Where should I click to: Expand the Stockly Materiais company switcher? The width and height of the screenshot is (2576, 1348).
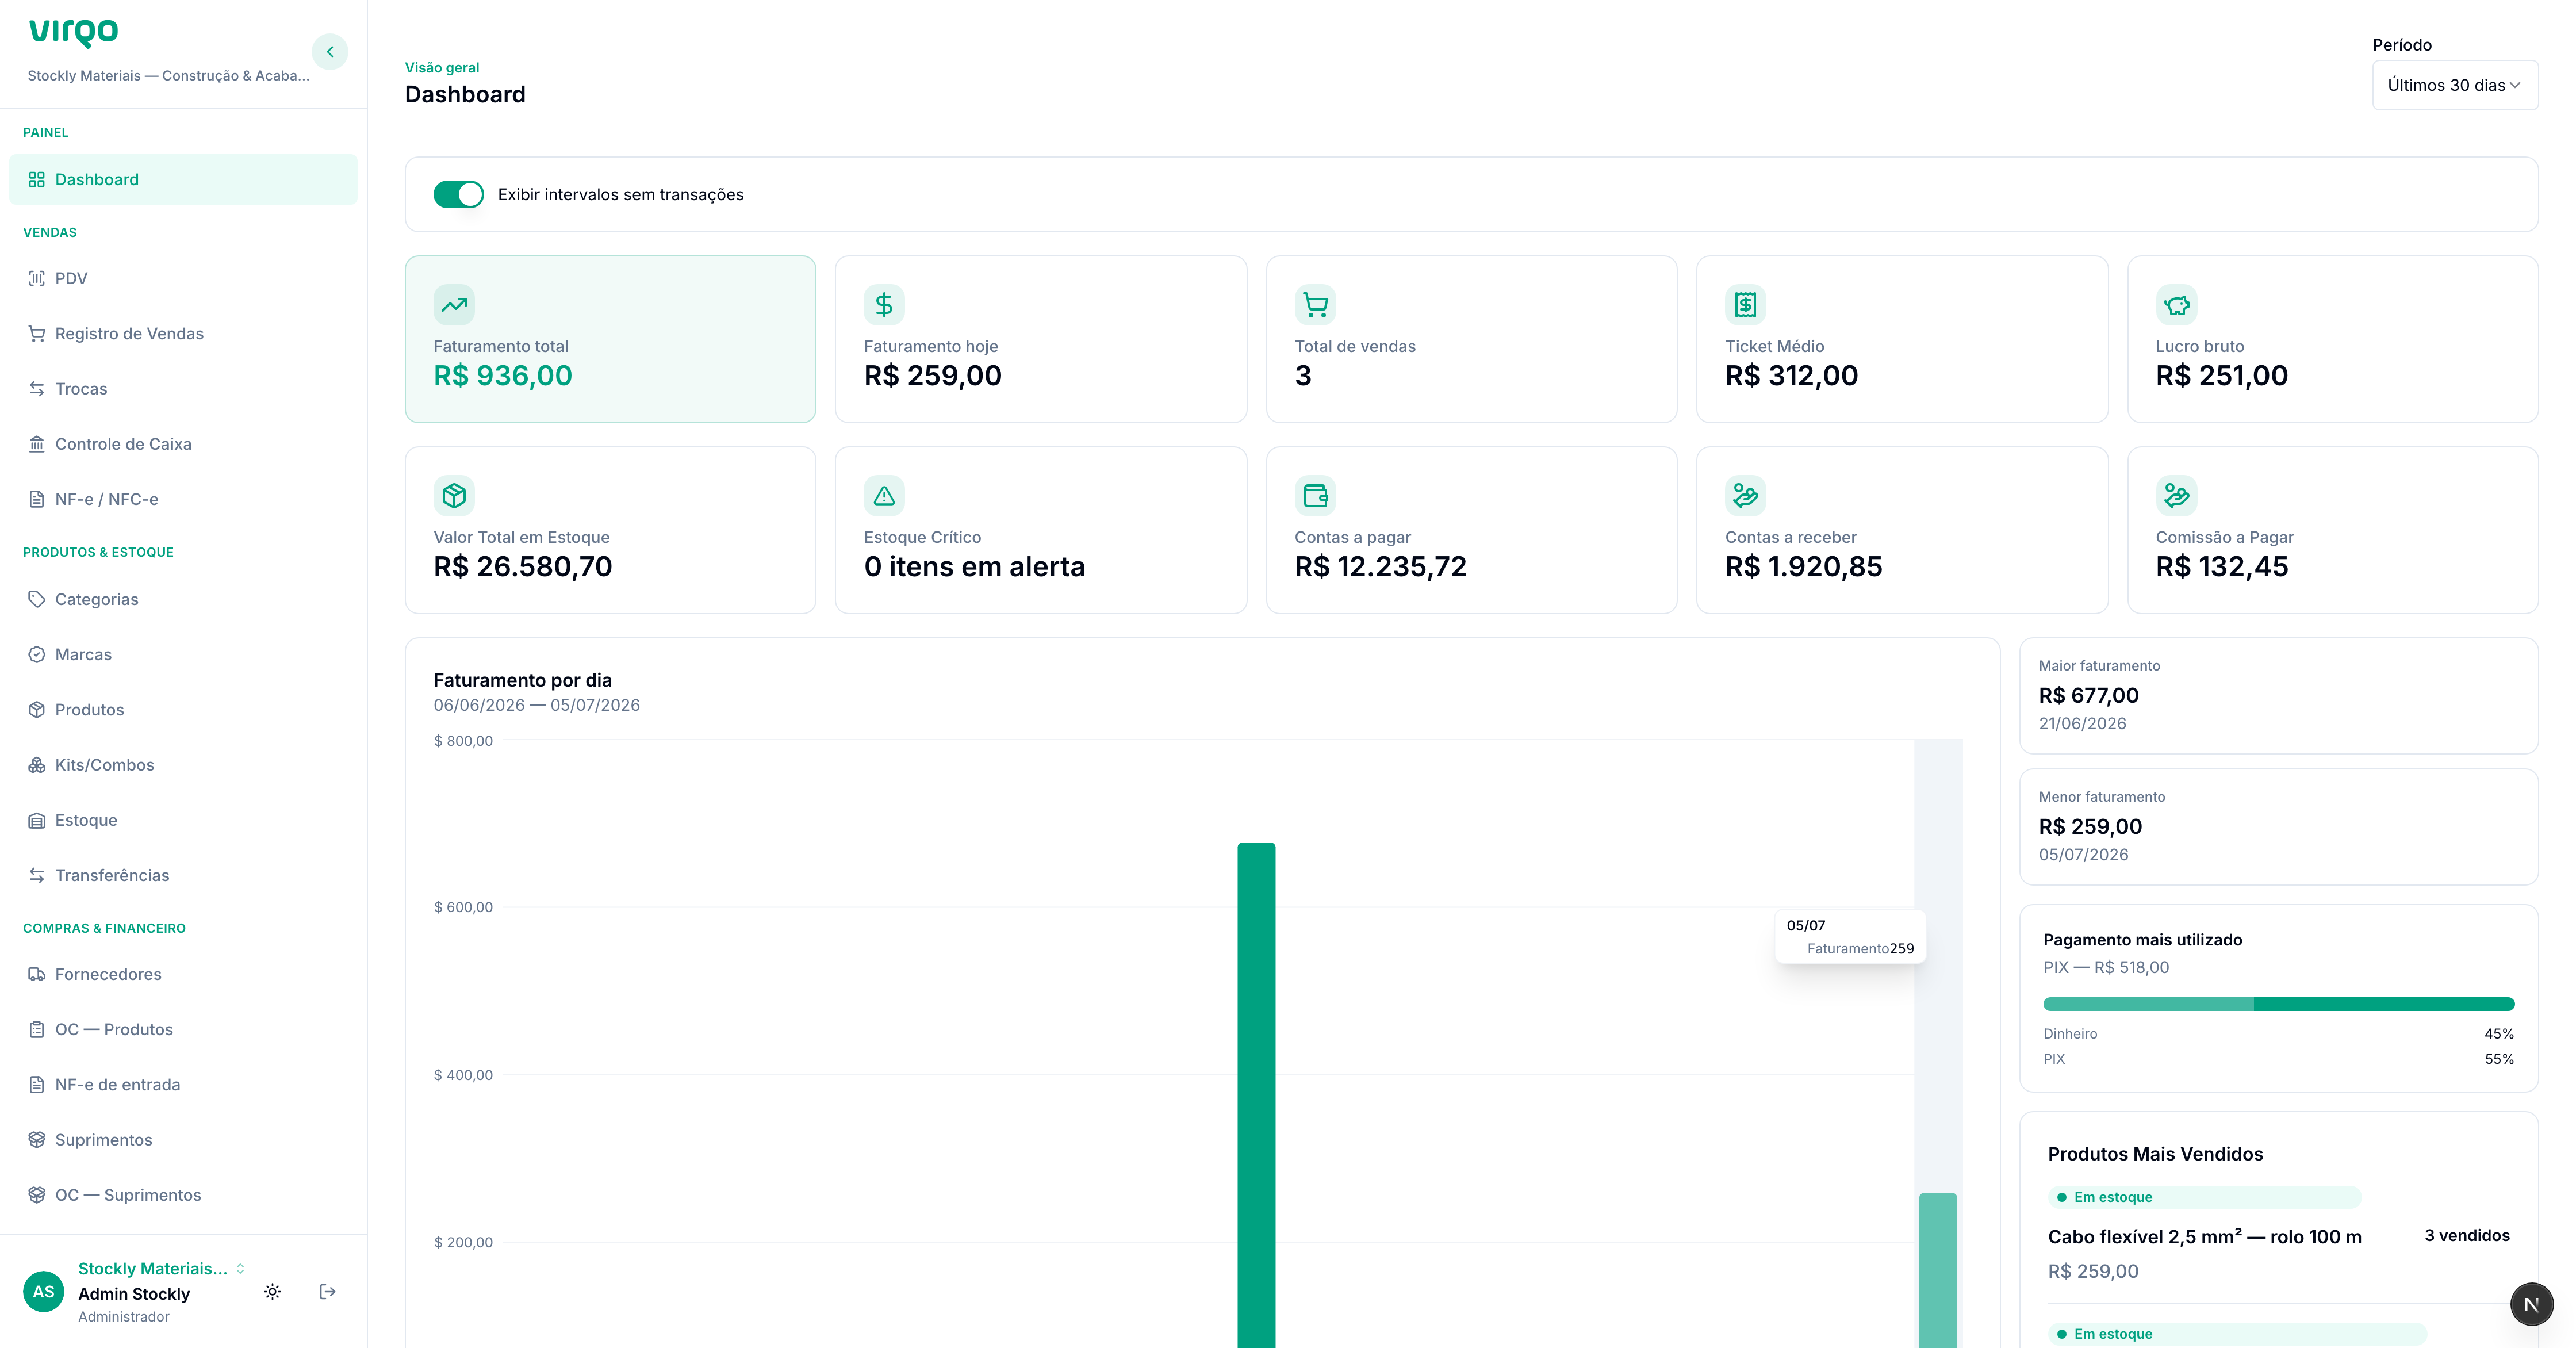point(161,1269)
